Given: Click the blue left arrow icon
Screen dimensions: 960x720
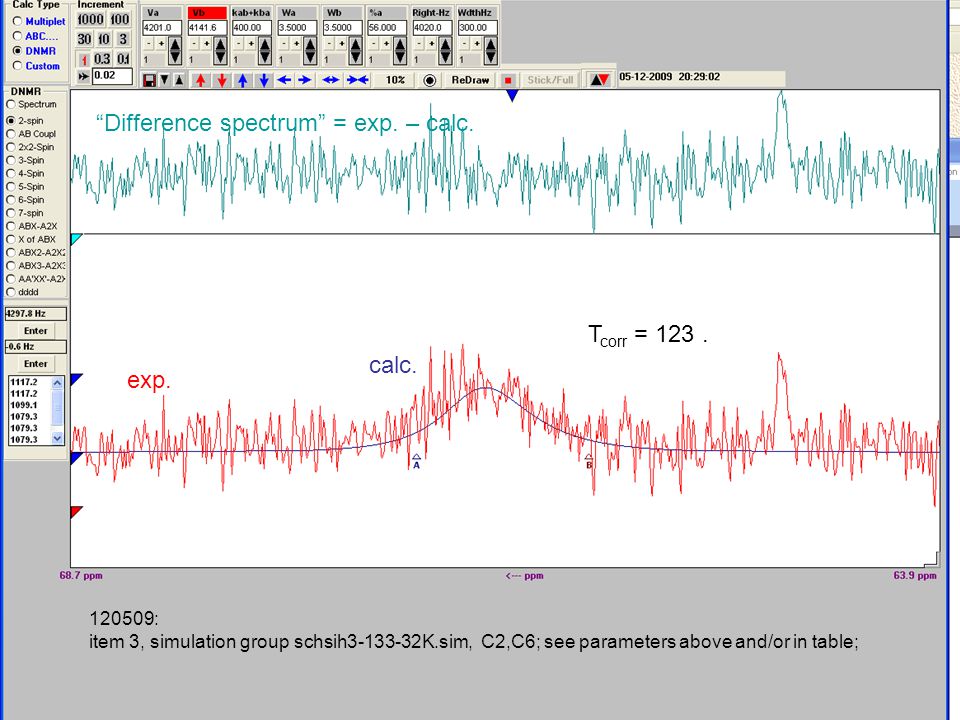Looking at the screenshot, I should (x=284, y=80).
